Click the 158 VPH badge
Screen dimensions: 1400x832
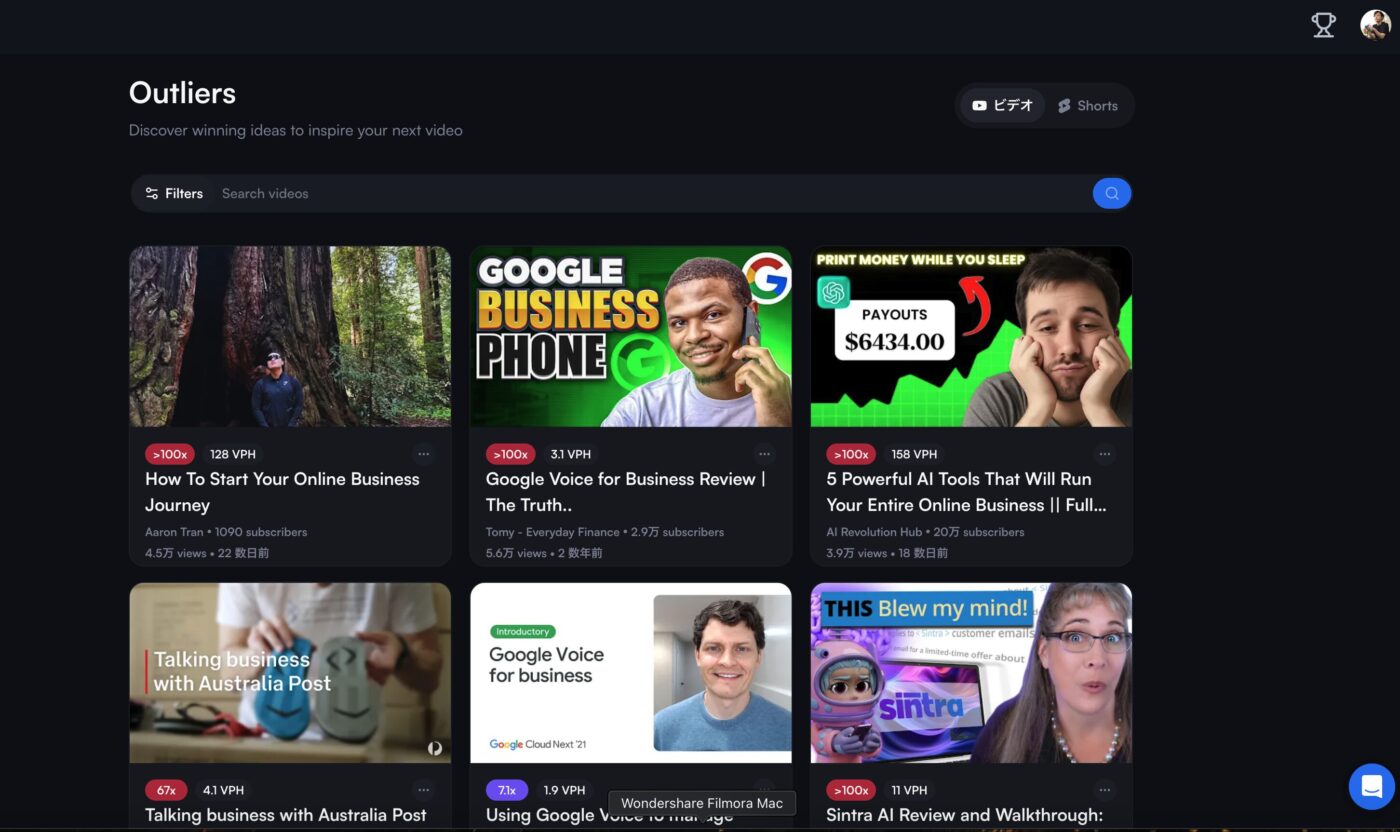click(914, 454)
